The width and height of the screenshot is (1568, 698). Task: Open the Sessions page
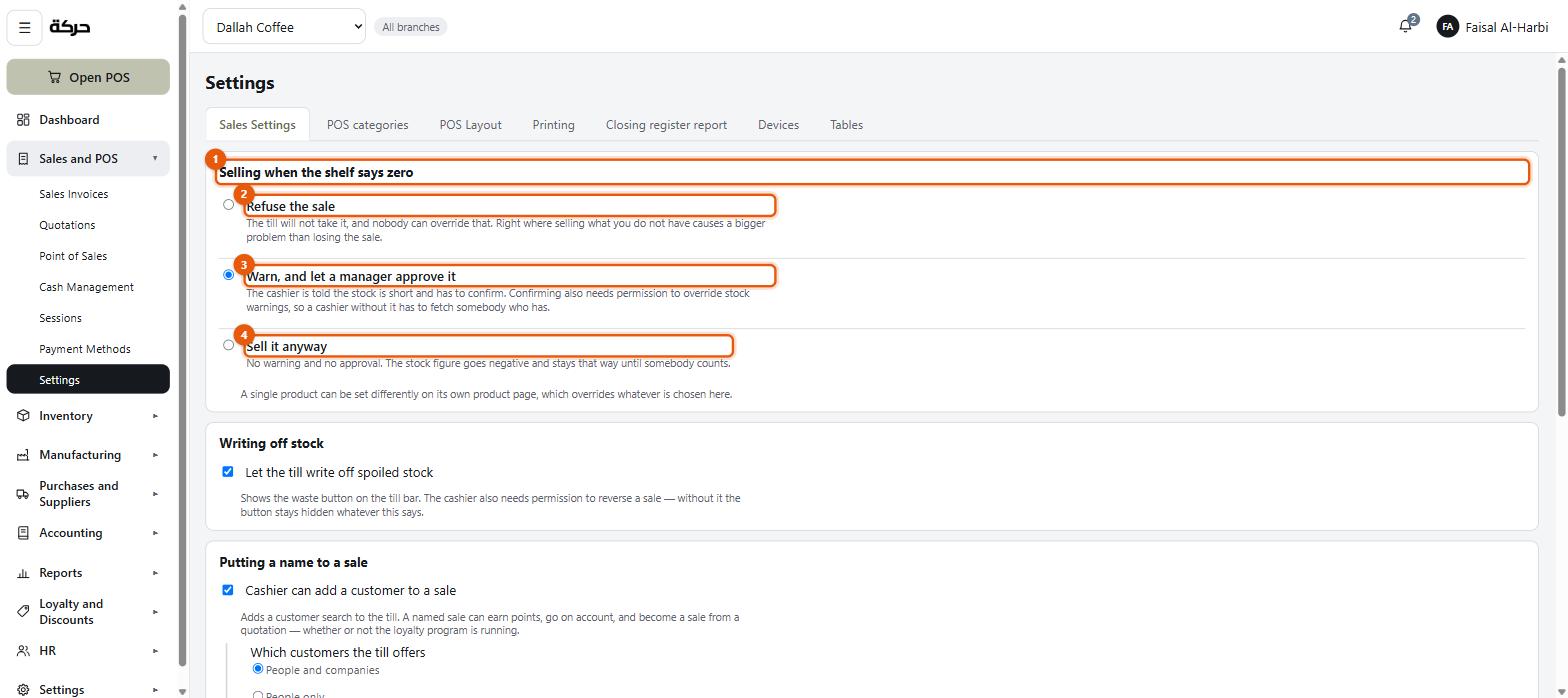point(88,318)
